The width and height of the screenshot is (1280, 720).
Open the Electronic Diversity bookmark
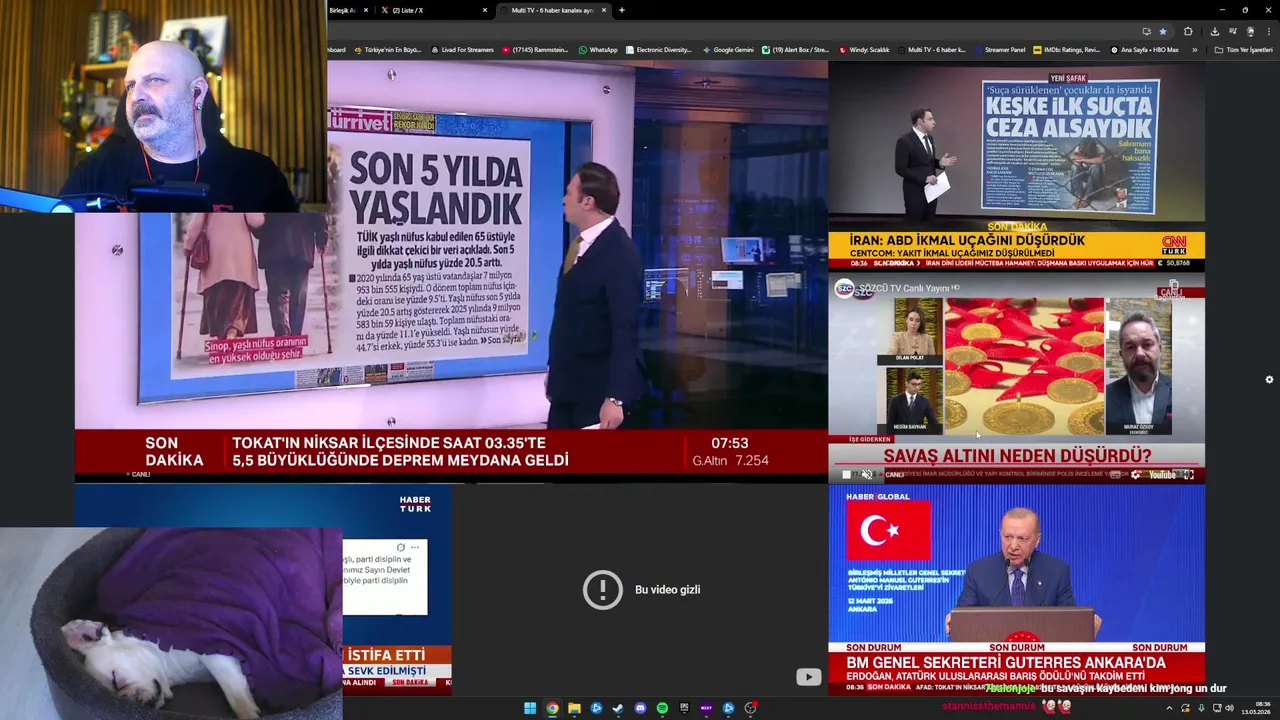click(659, 50)
